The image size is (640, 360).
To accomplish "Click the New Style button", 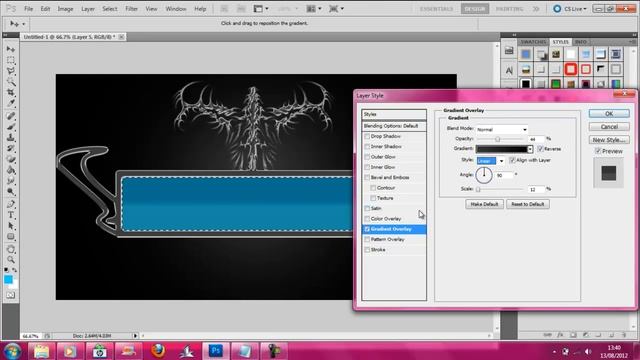I will coord(609,140).
